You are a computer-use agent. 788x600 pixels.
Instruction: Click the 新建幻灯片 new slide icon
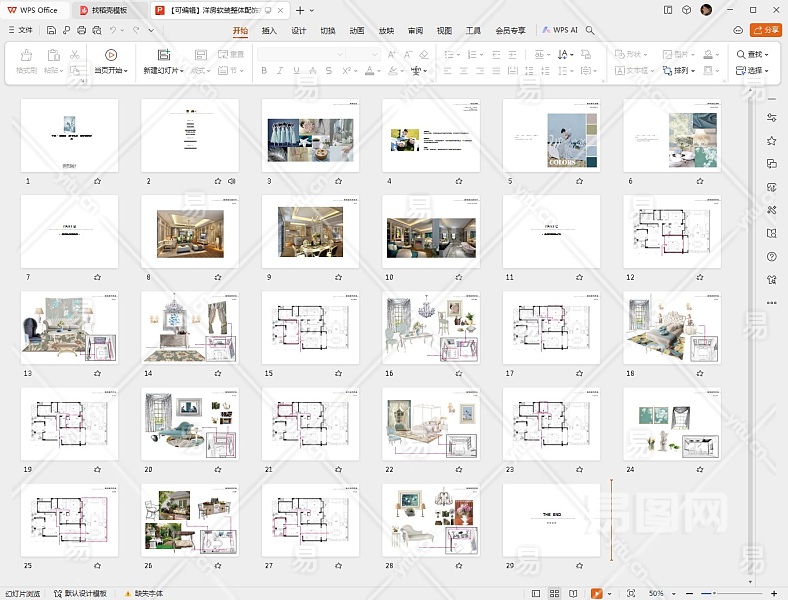pos(163,54)
